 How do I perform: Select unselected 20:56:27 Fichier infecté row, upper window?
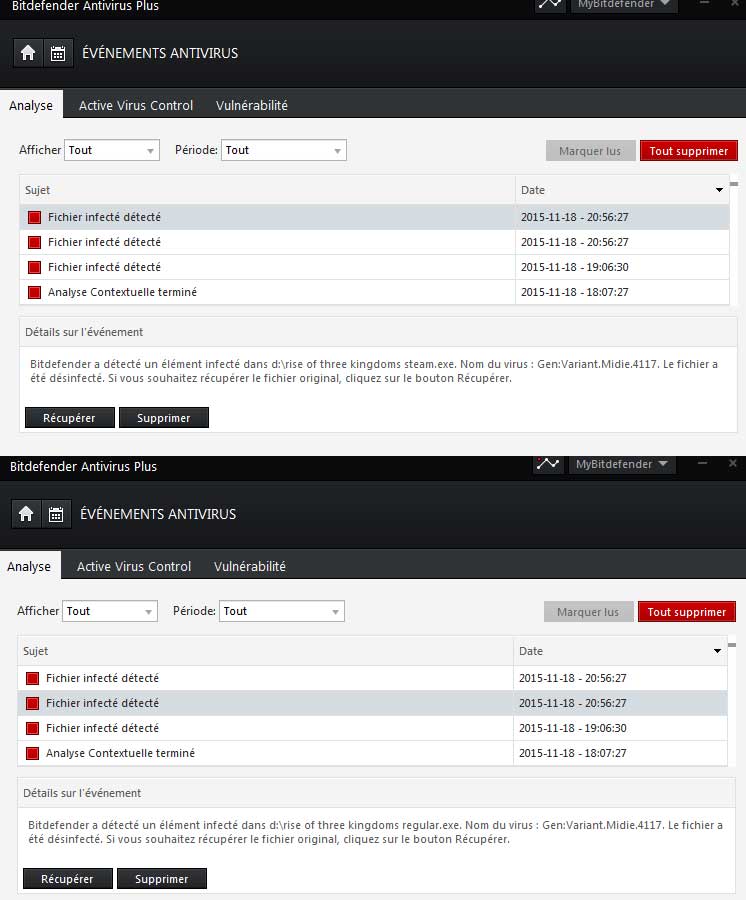click(374, 242)
